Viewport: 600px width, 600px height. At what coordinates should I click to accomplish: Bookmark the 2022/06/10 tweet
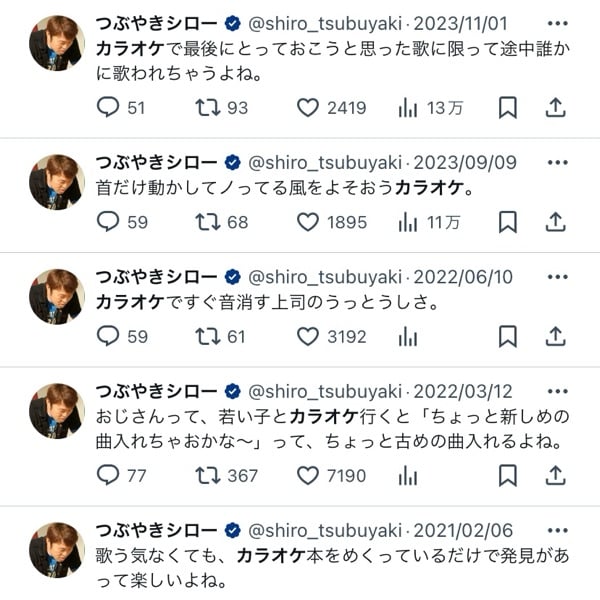508,337
